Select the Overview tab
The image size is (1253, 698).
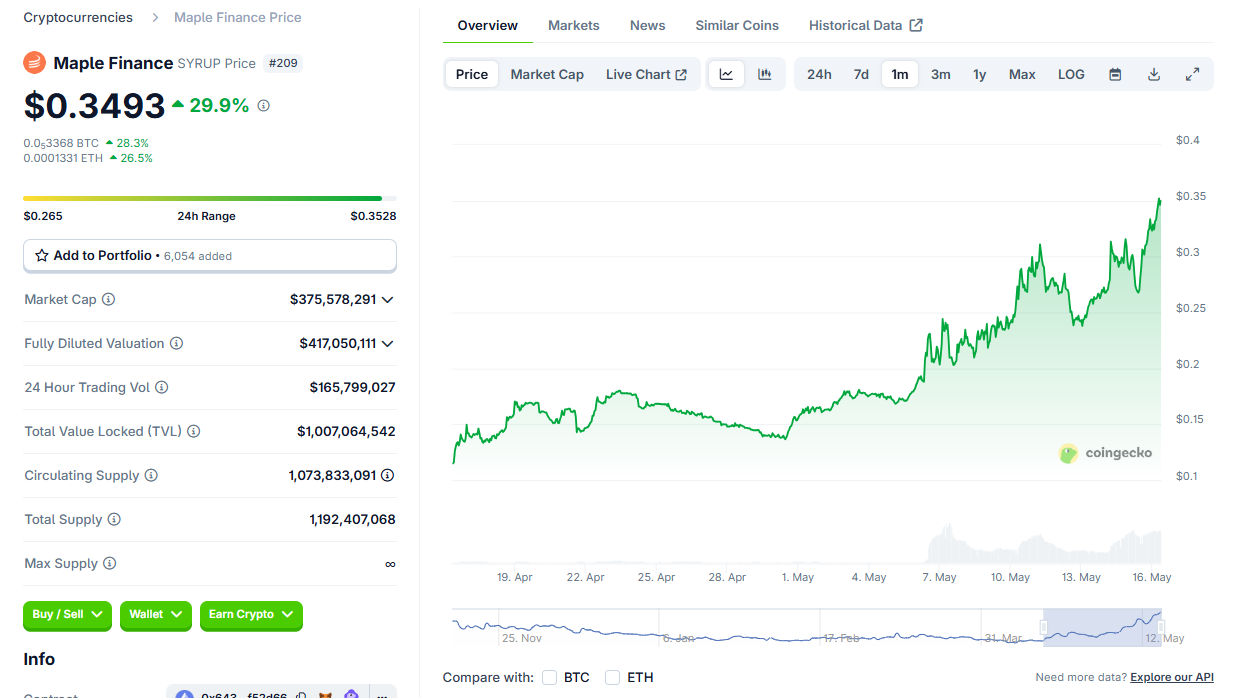pos(488,25)
